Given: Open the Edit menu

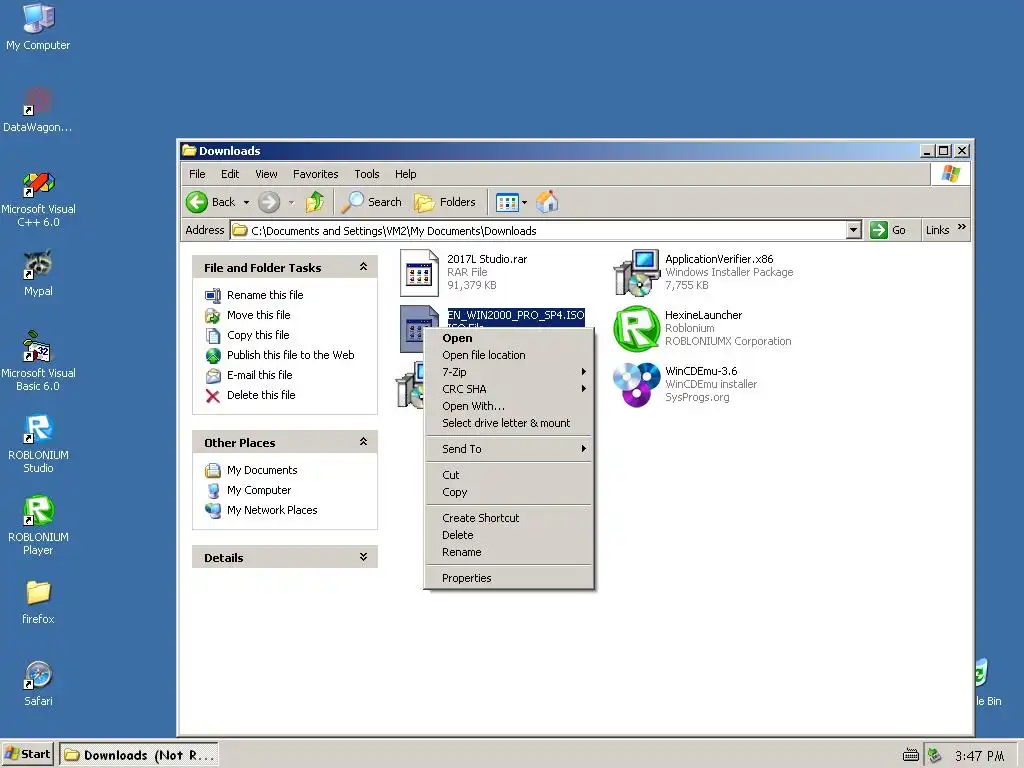Looking at the screenshot, I should (230, 174).
